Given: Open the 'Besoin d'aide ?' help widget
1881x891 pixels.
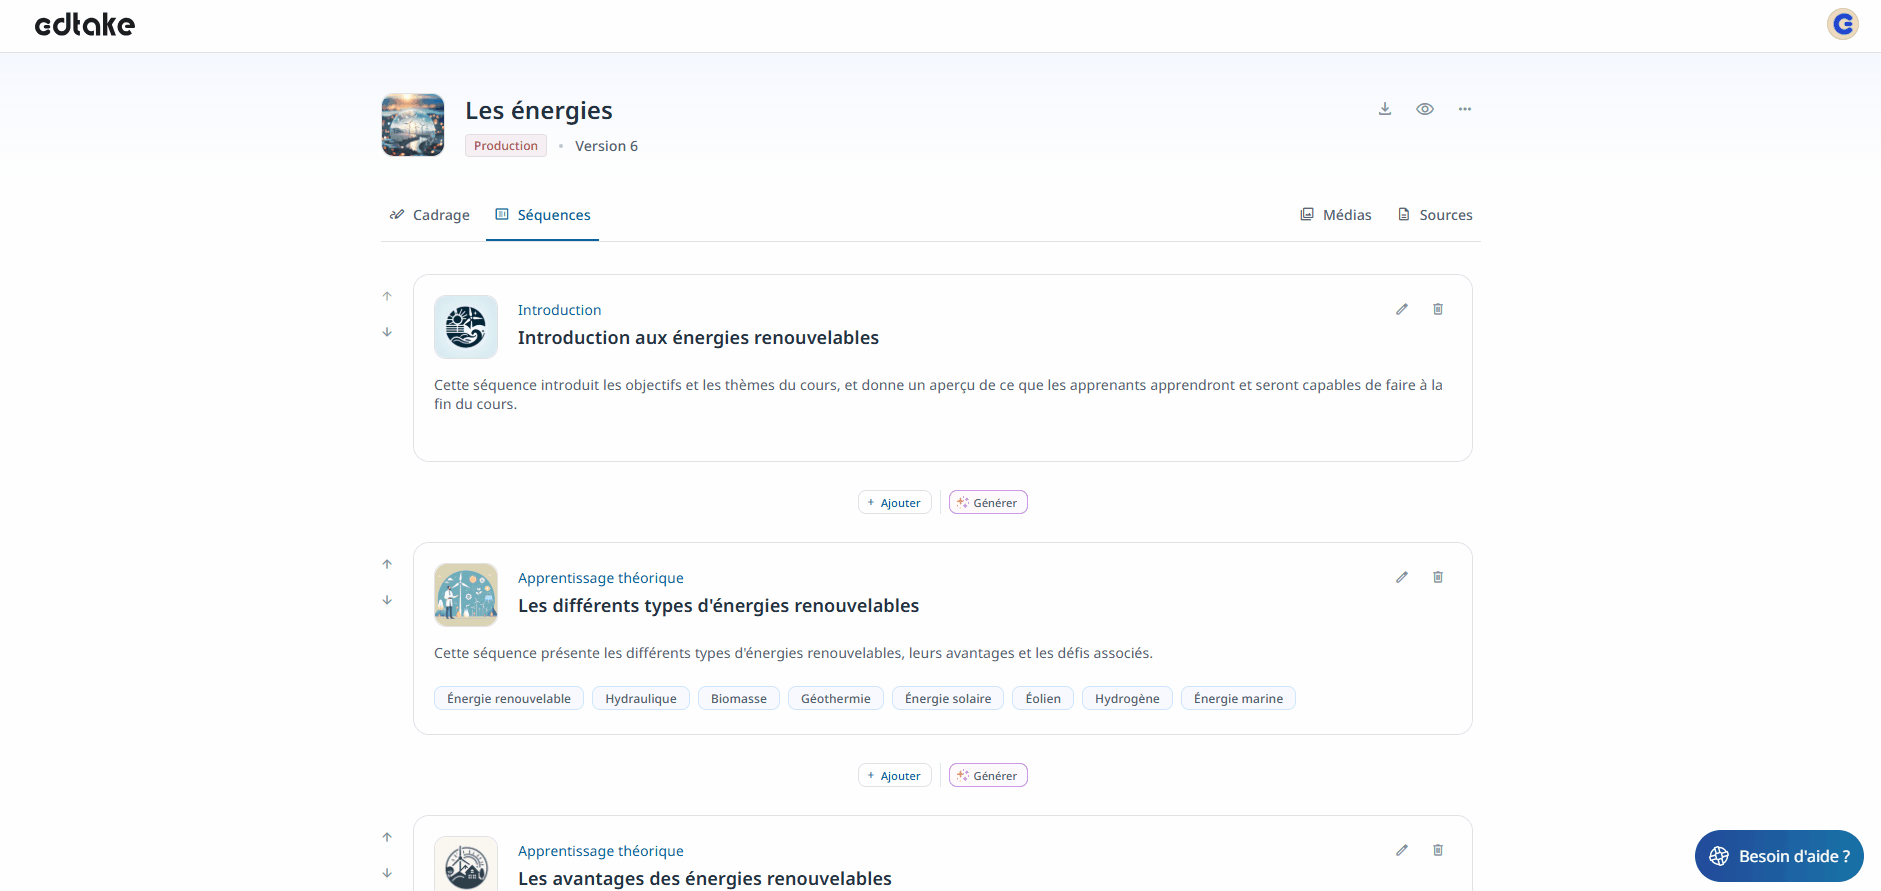Looking at the screenshot, I should pyautogui.click(x=1779, y=856).
